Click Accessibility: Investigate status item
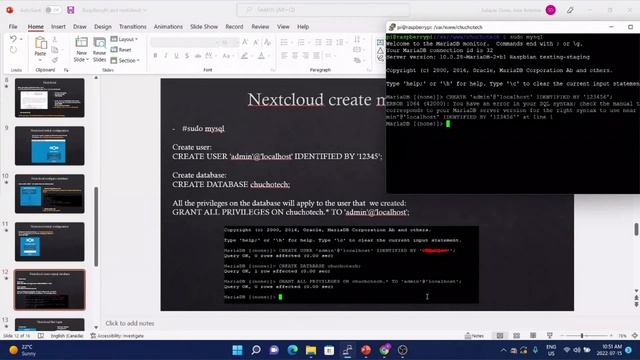The height and width of the screenshot is (360, 640). tap(117, 336)
